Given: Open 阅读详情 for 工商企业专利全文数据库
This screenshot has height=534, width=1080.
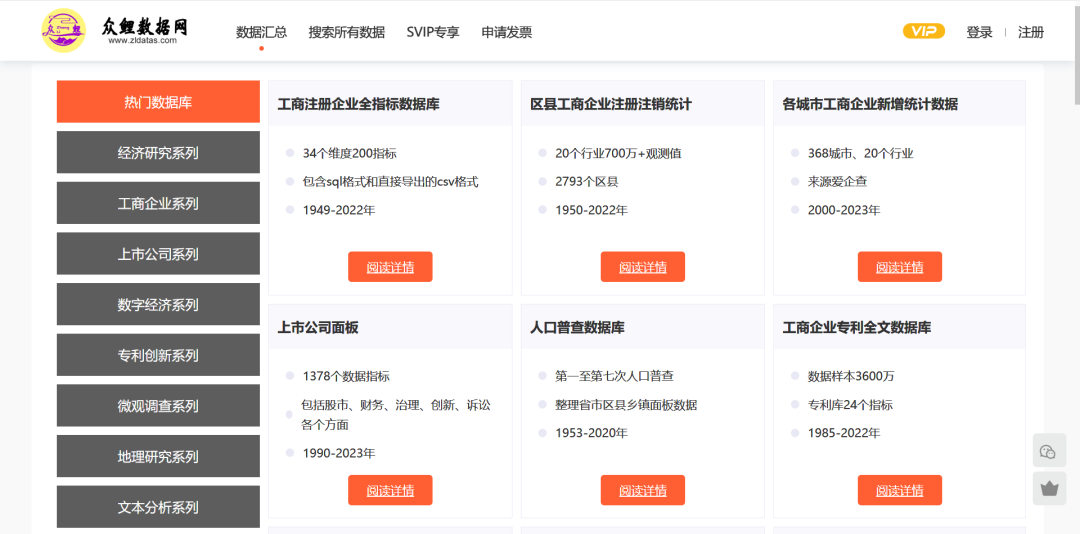Looking at the screenshot, I should (x=899, y=490).
